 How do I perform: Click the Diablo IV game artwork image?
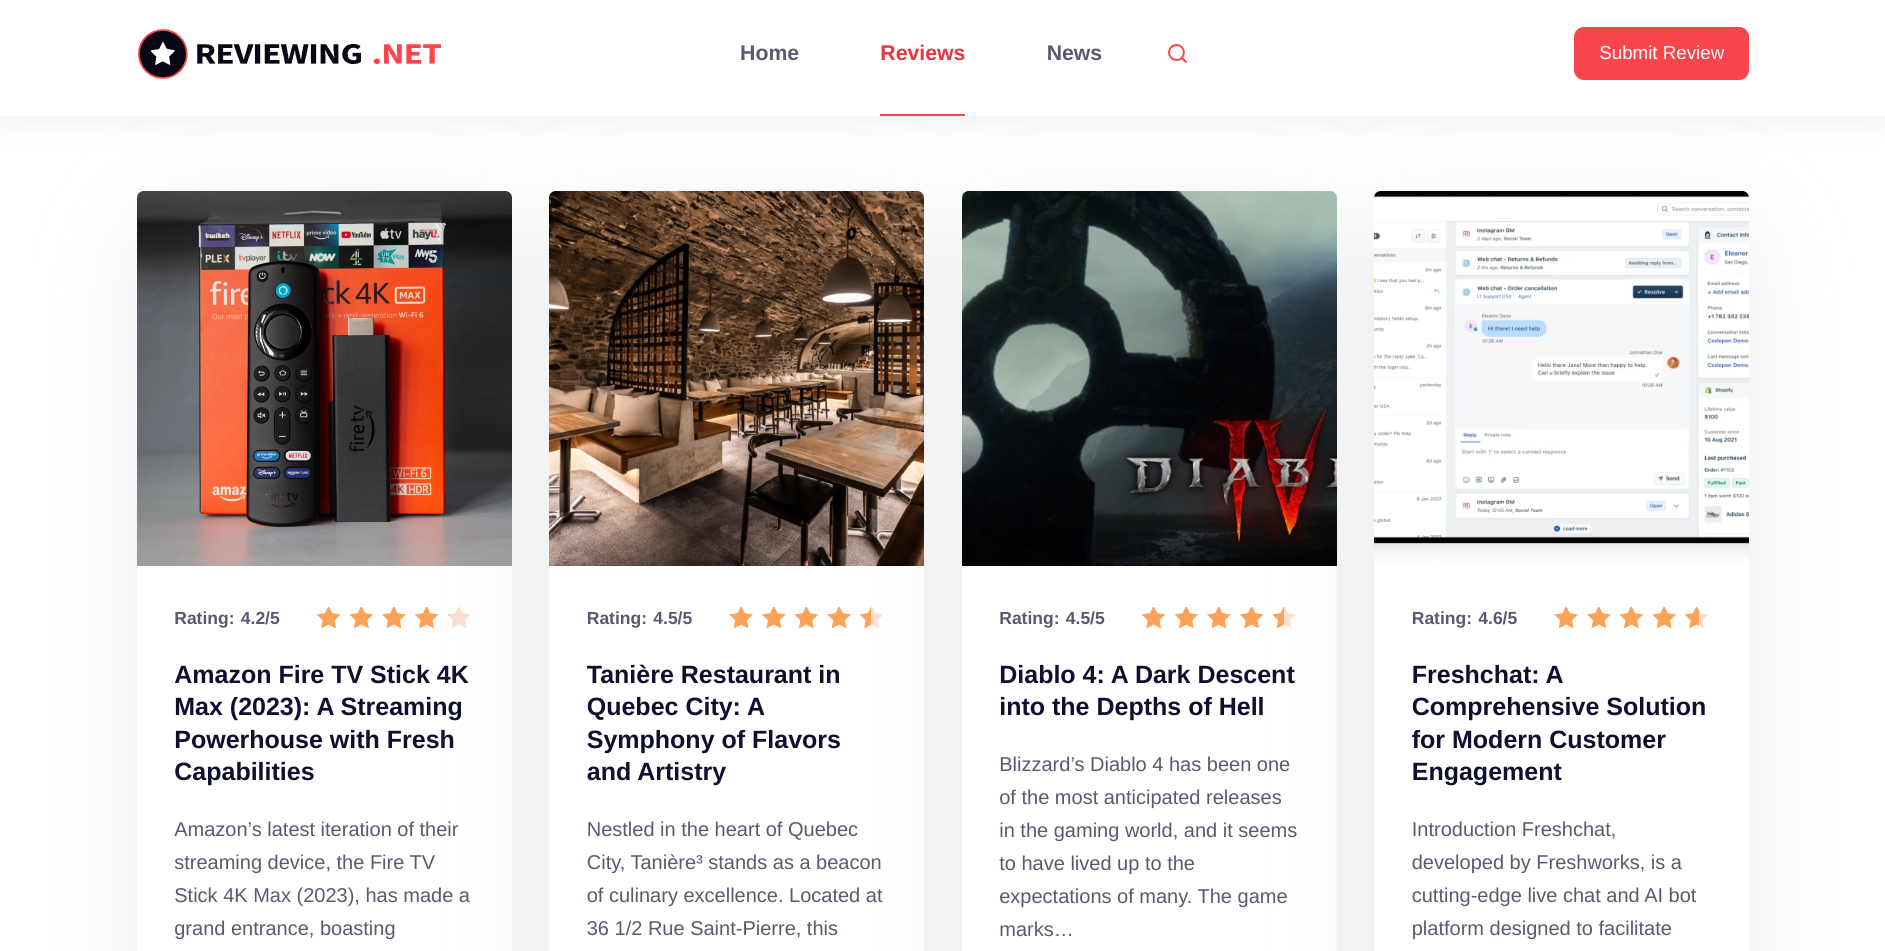tap(1149, 378)
